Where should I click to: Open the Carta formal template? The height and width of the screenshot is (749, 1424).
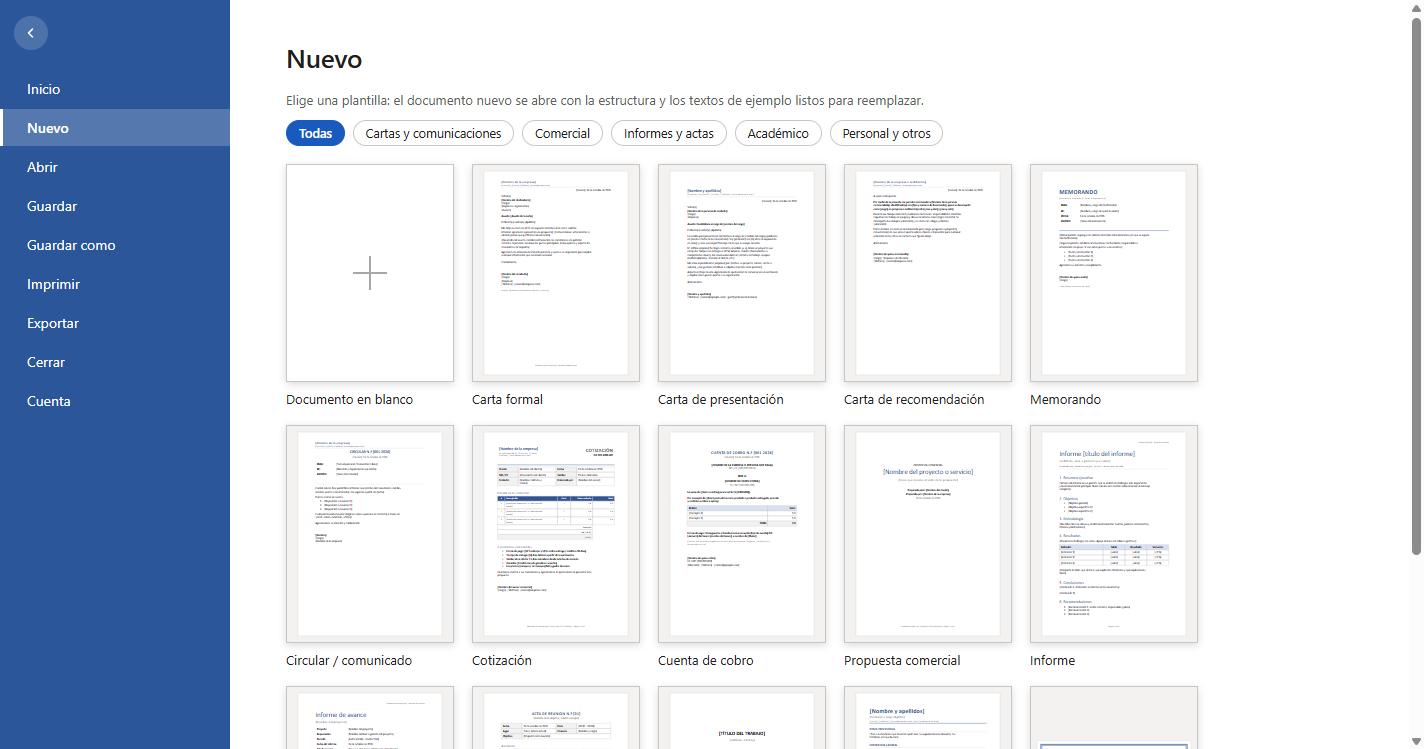tap(556, 273)
